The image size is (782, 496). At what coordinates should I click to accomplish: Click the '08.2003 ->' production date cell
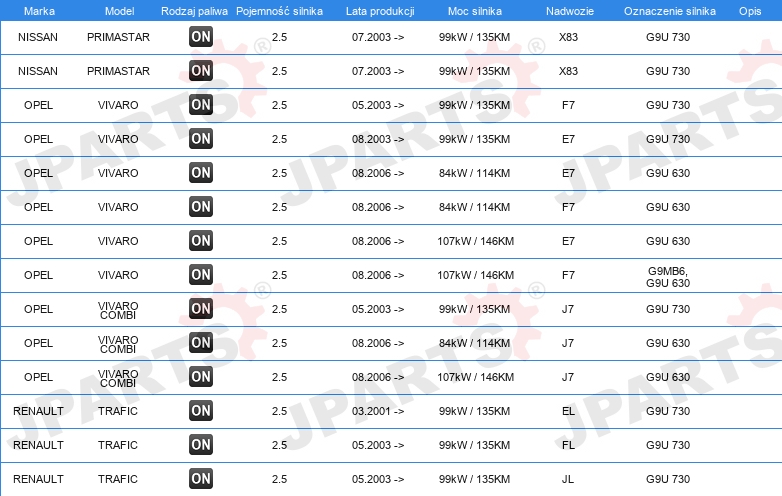[378, 139]
